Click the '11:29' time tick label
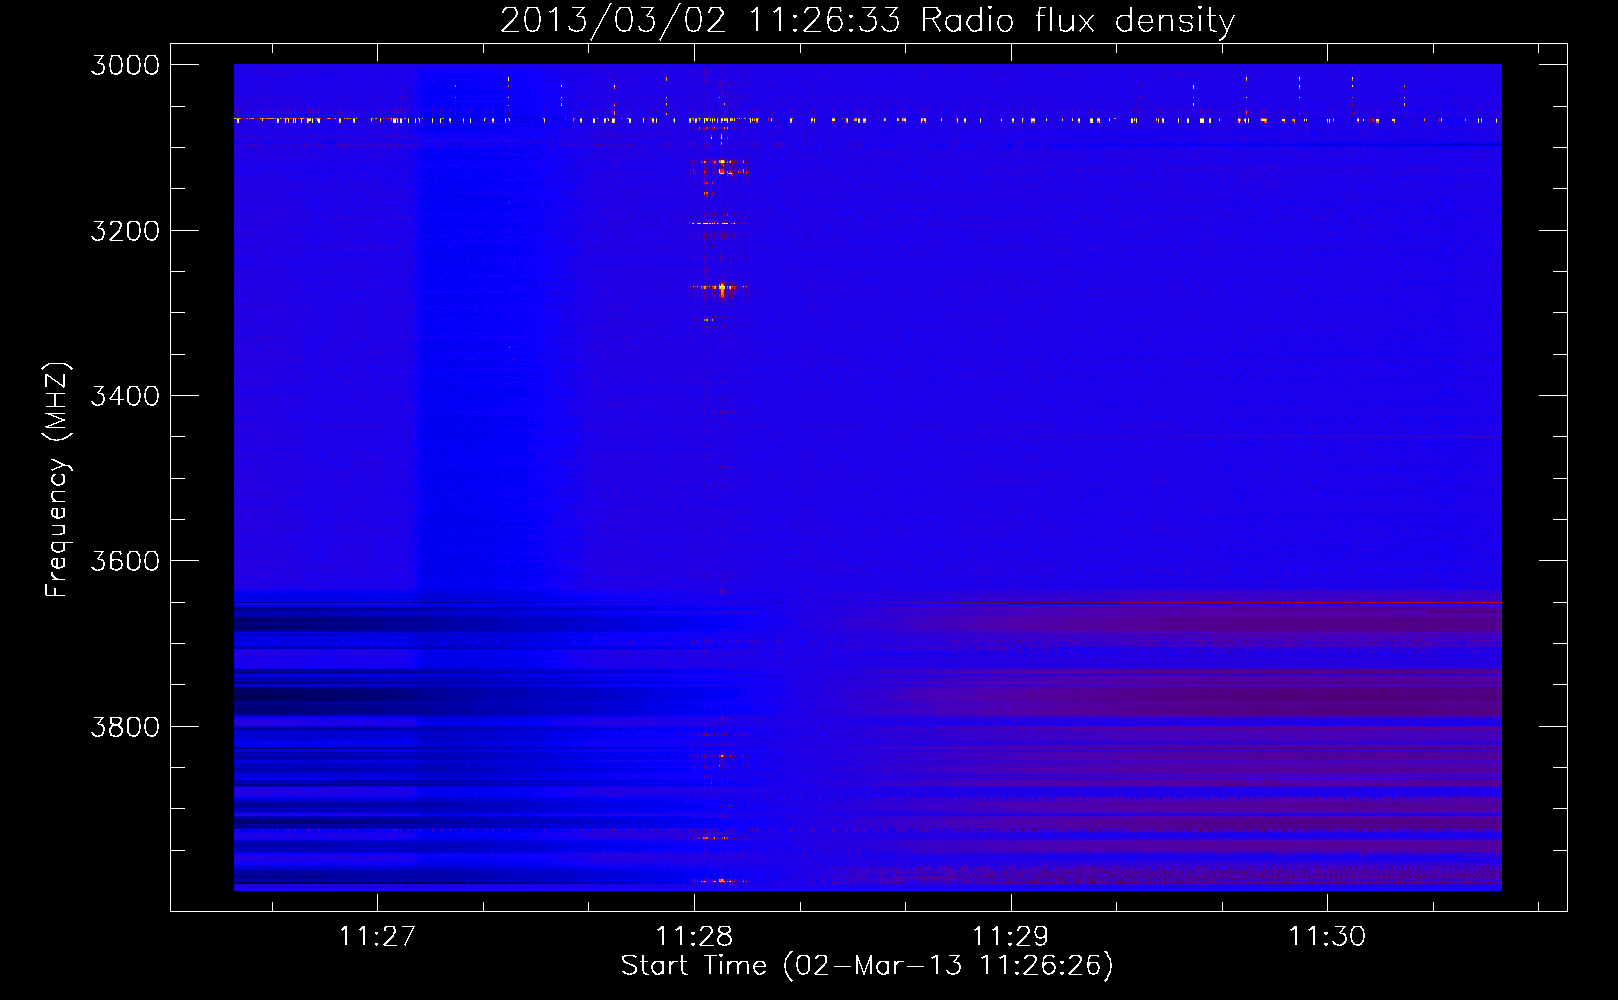Screen dimensions: 1618x1000 pos(1010,936)
